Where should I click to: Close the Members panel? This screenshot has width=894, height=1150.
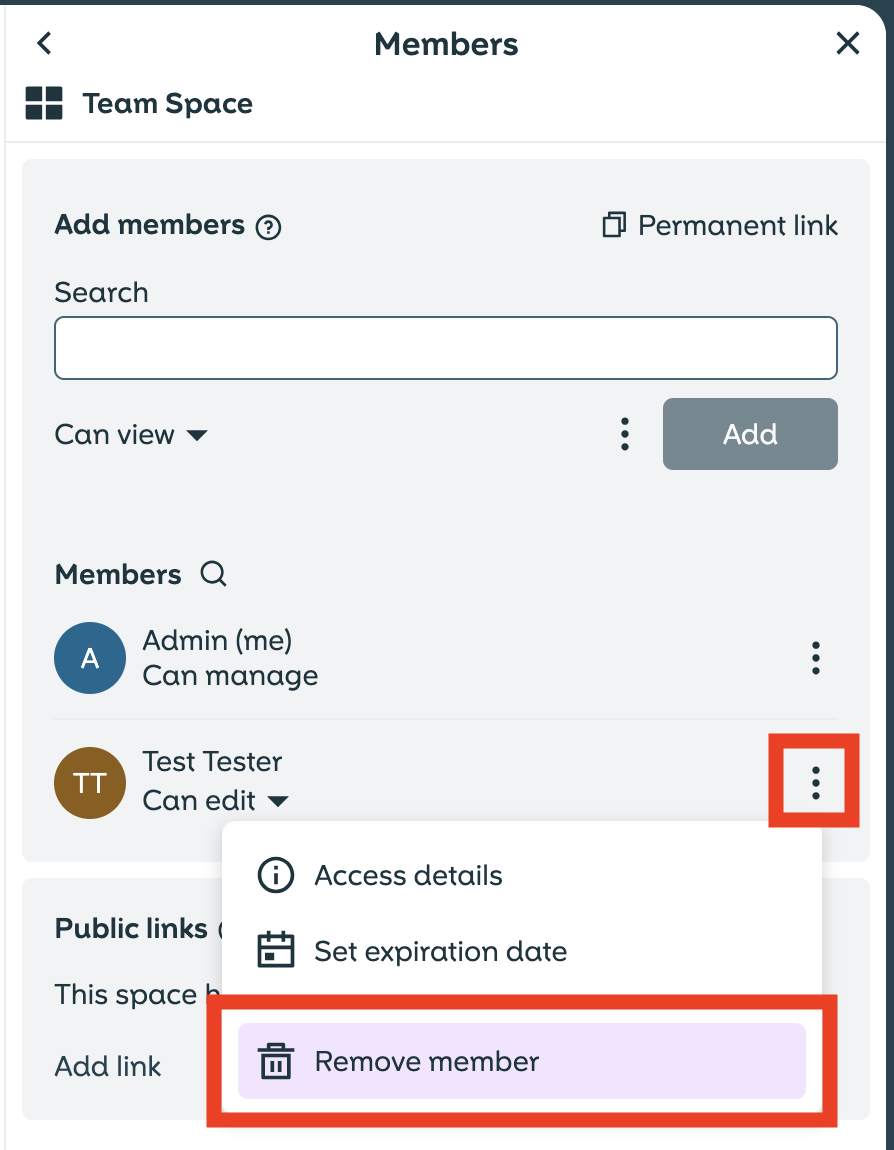(847, 43)
